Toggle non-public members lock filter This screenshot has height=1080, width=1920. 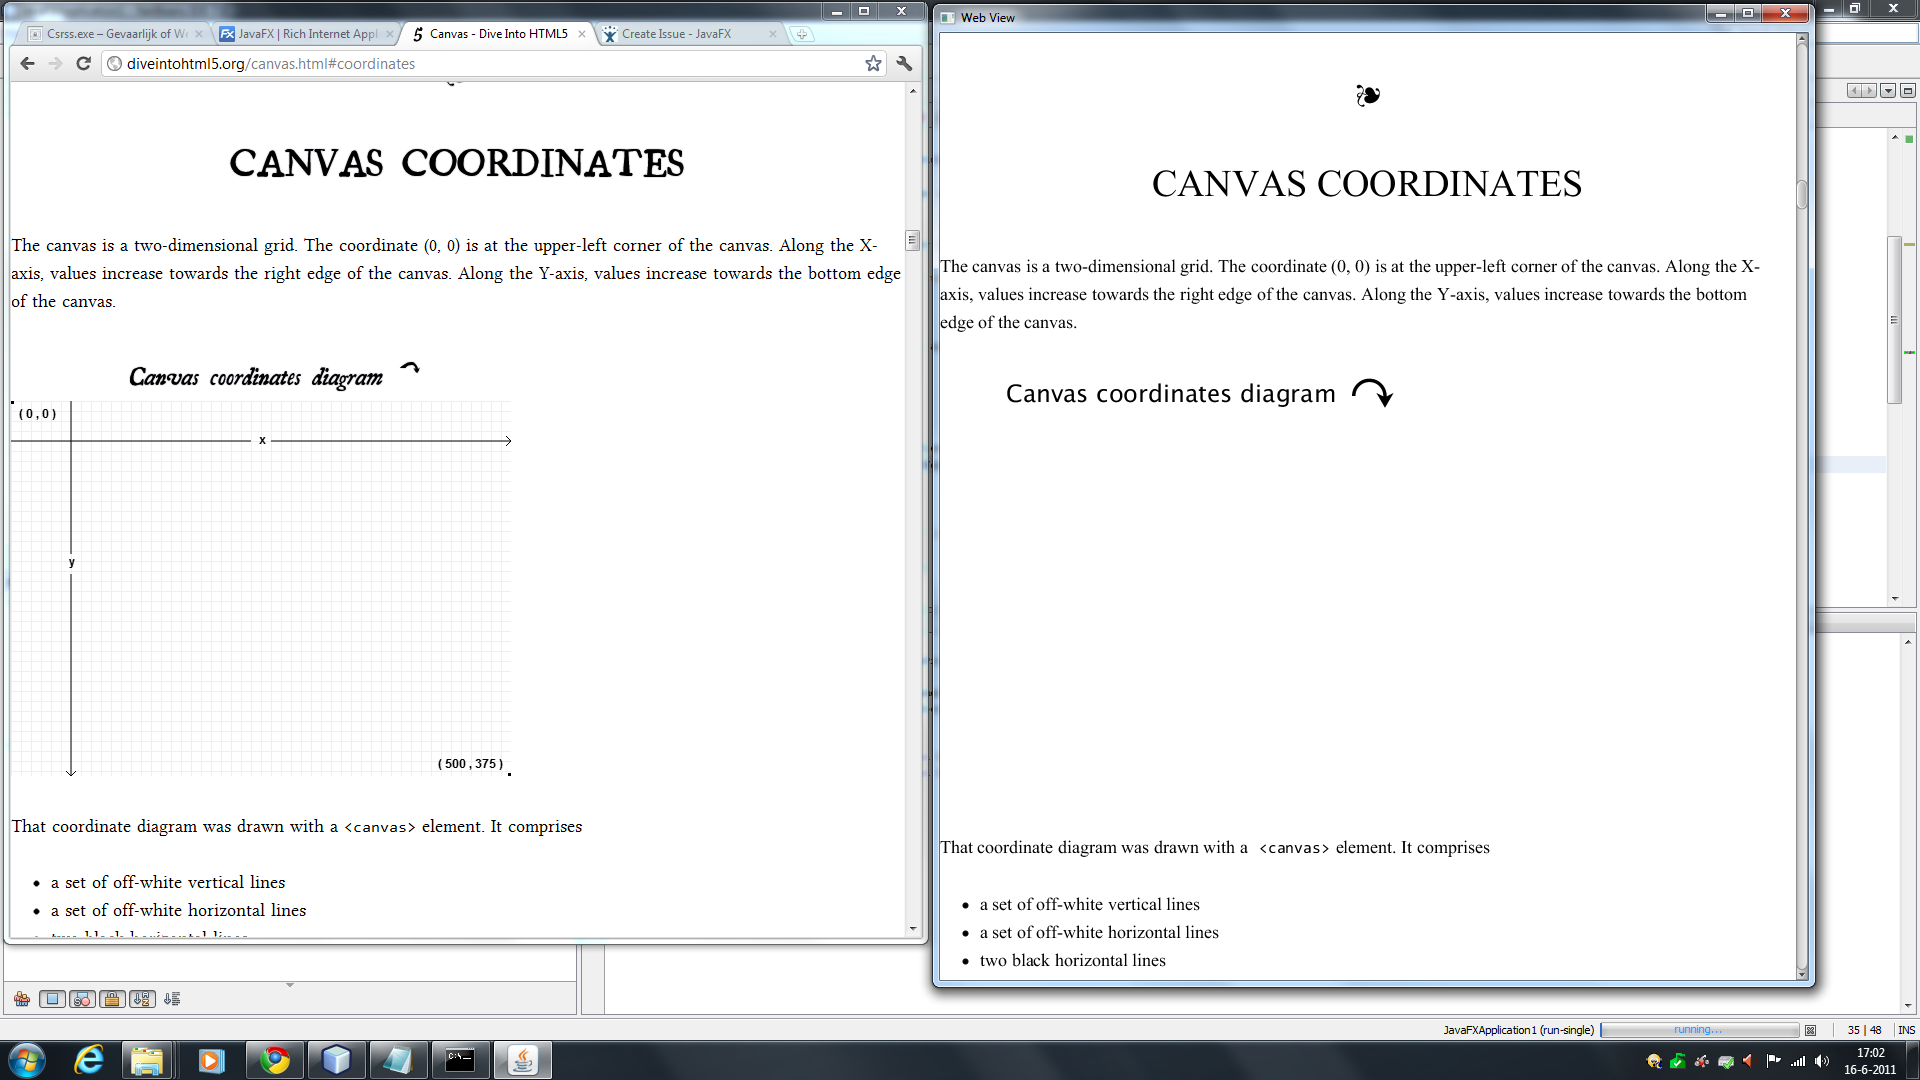point(113,999)
